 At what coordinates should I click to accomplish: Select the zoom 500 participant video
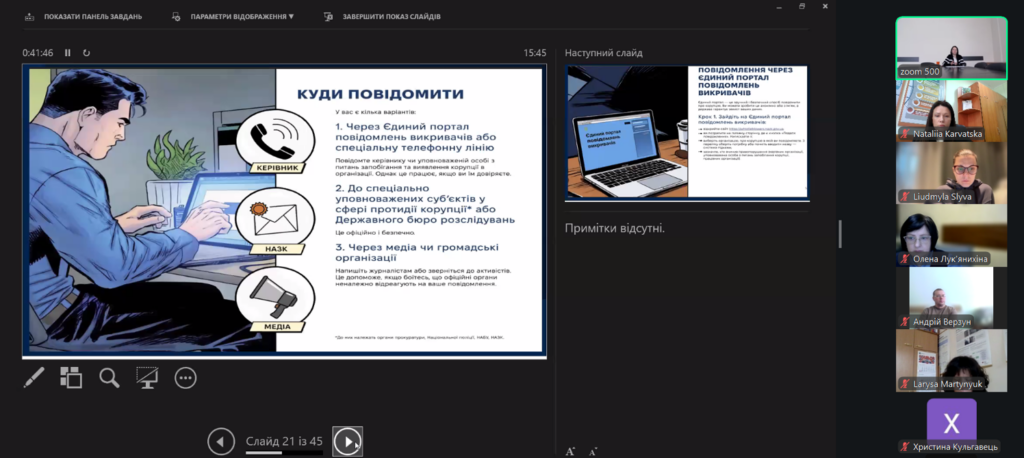[950, 47]
